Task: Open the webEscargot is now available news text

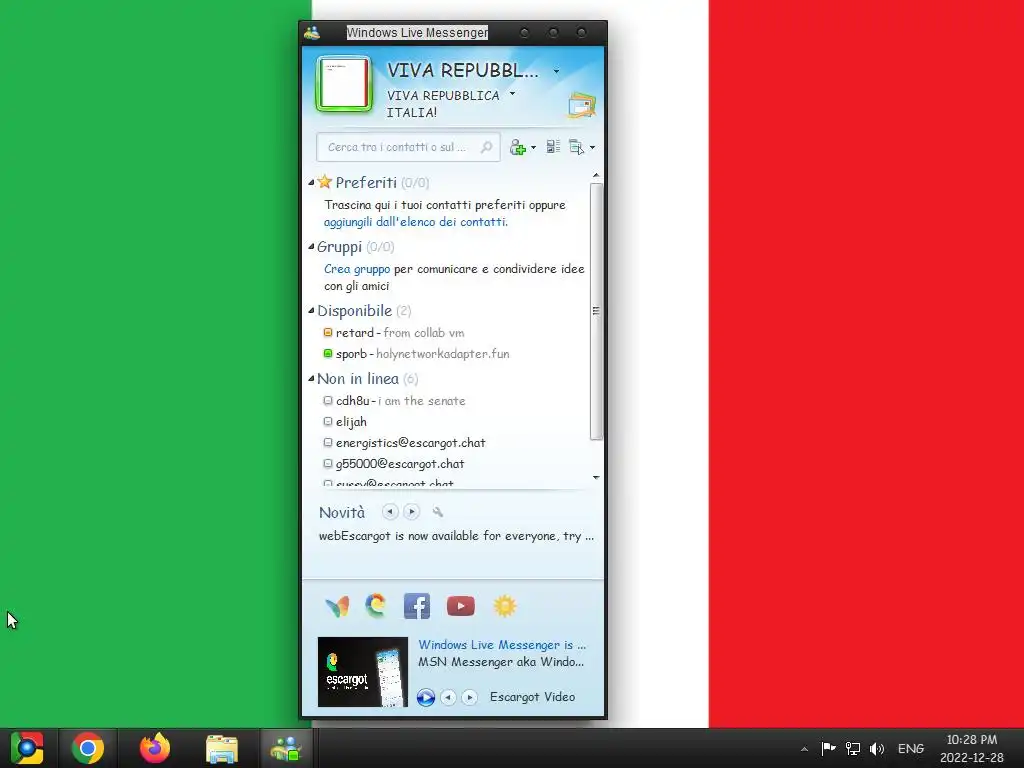Action: [456, 536]
